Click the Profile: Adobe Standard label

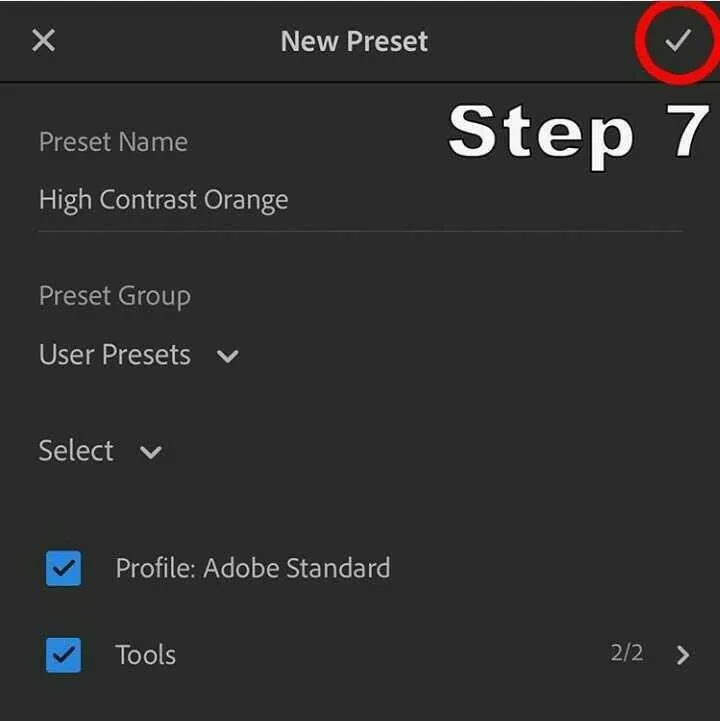(x=253, y=568)
